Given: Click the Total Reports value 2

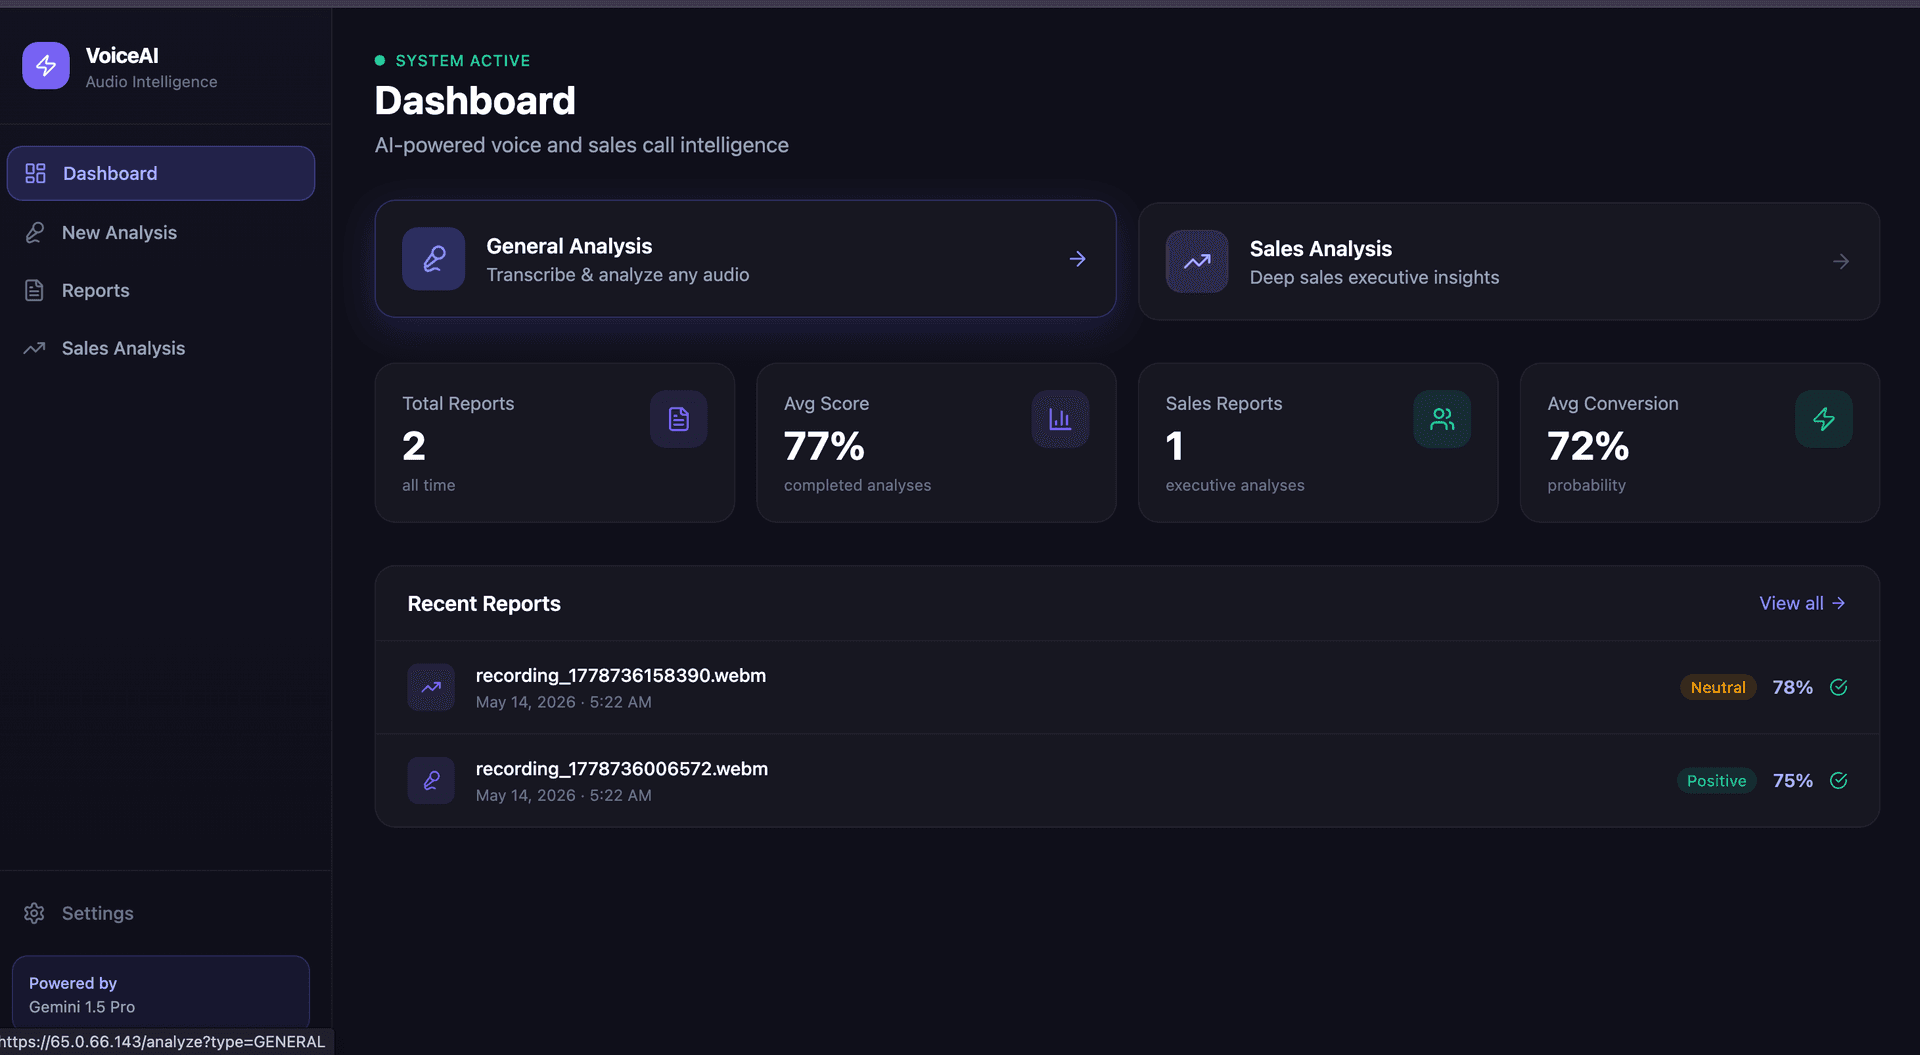Looking at the screenshot, I should pos(414,446).
